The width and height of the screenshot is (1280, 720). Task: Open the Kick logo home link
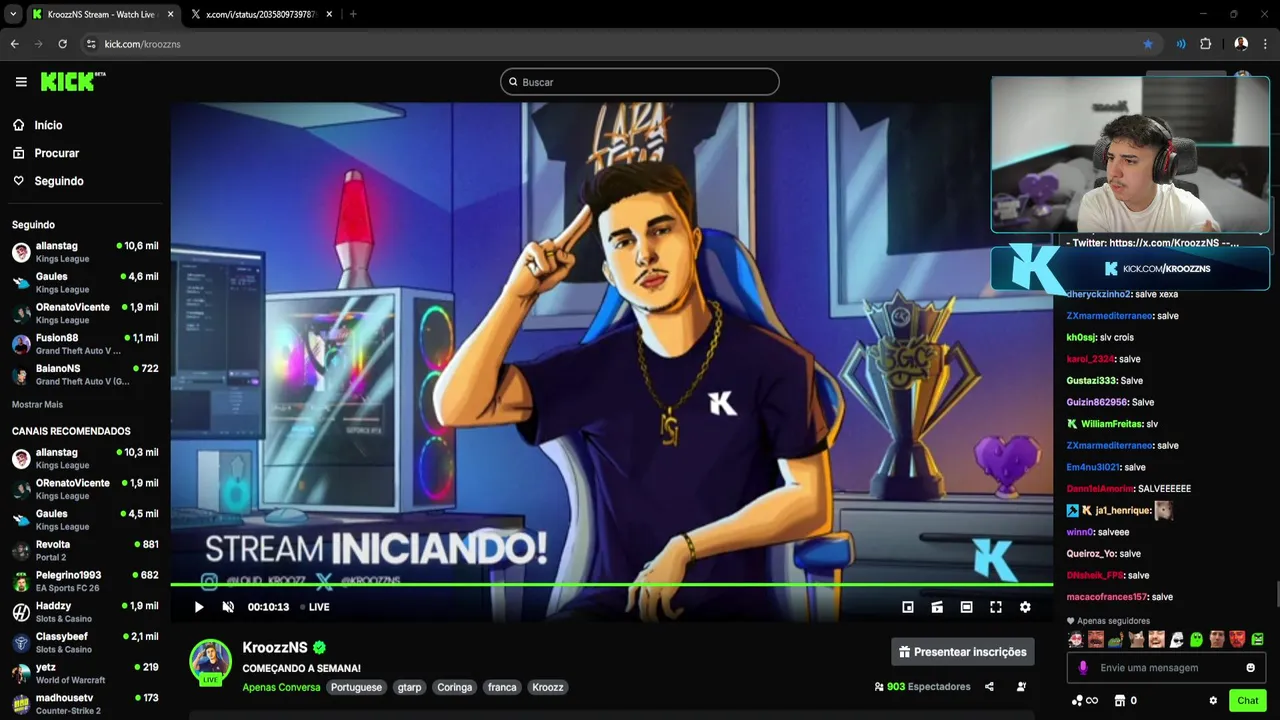72,81
